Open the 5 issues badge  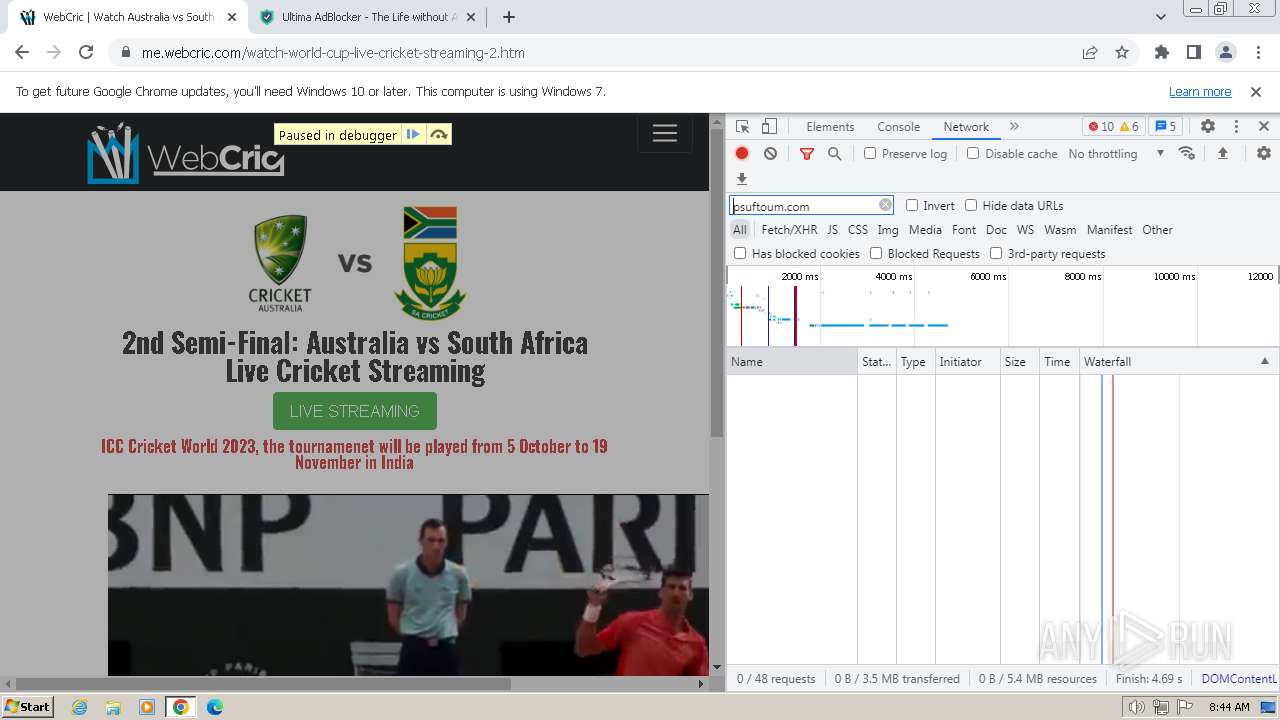click(x=1165, y=127)
